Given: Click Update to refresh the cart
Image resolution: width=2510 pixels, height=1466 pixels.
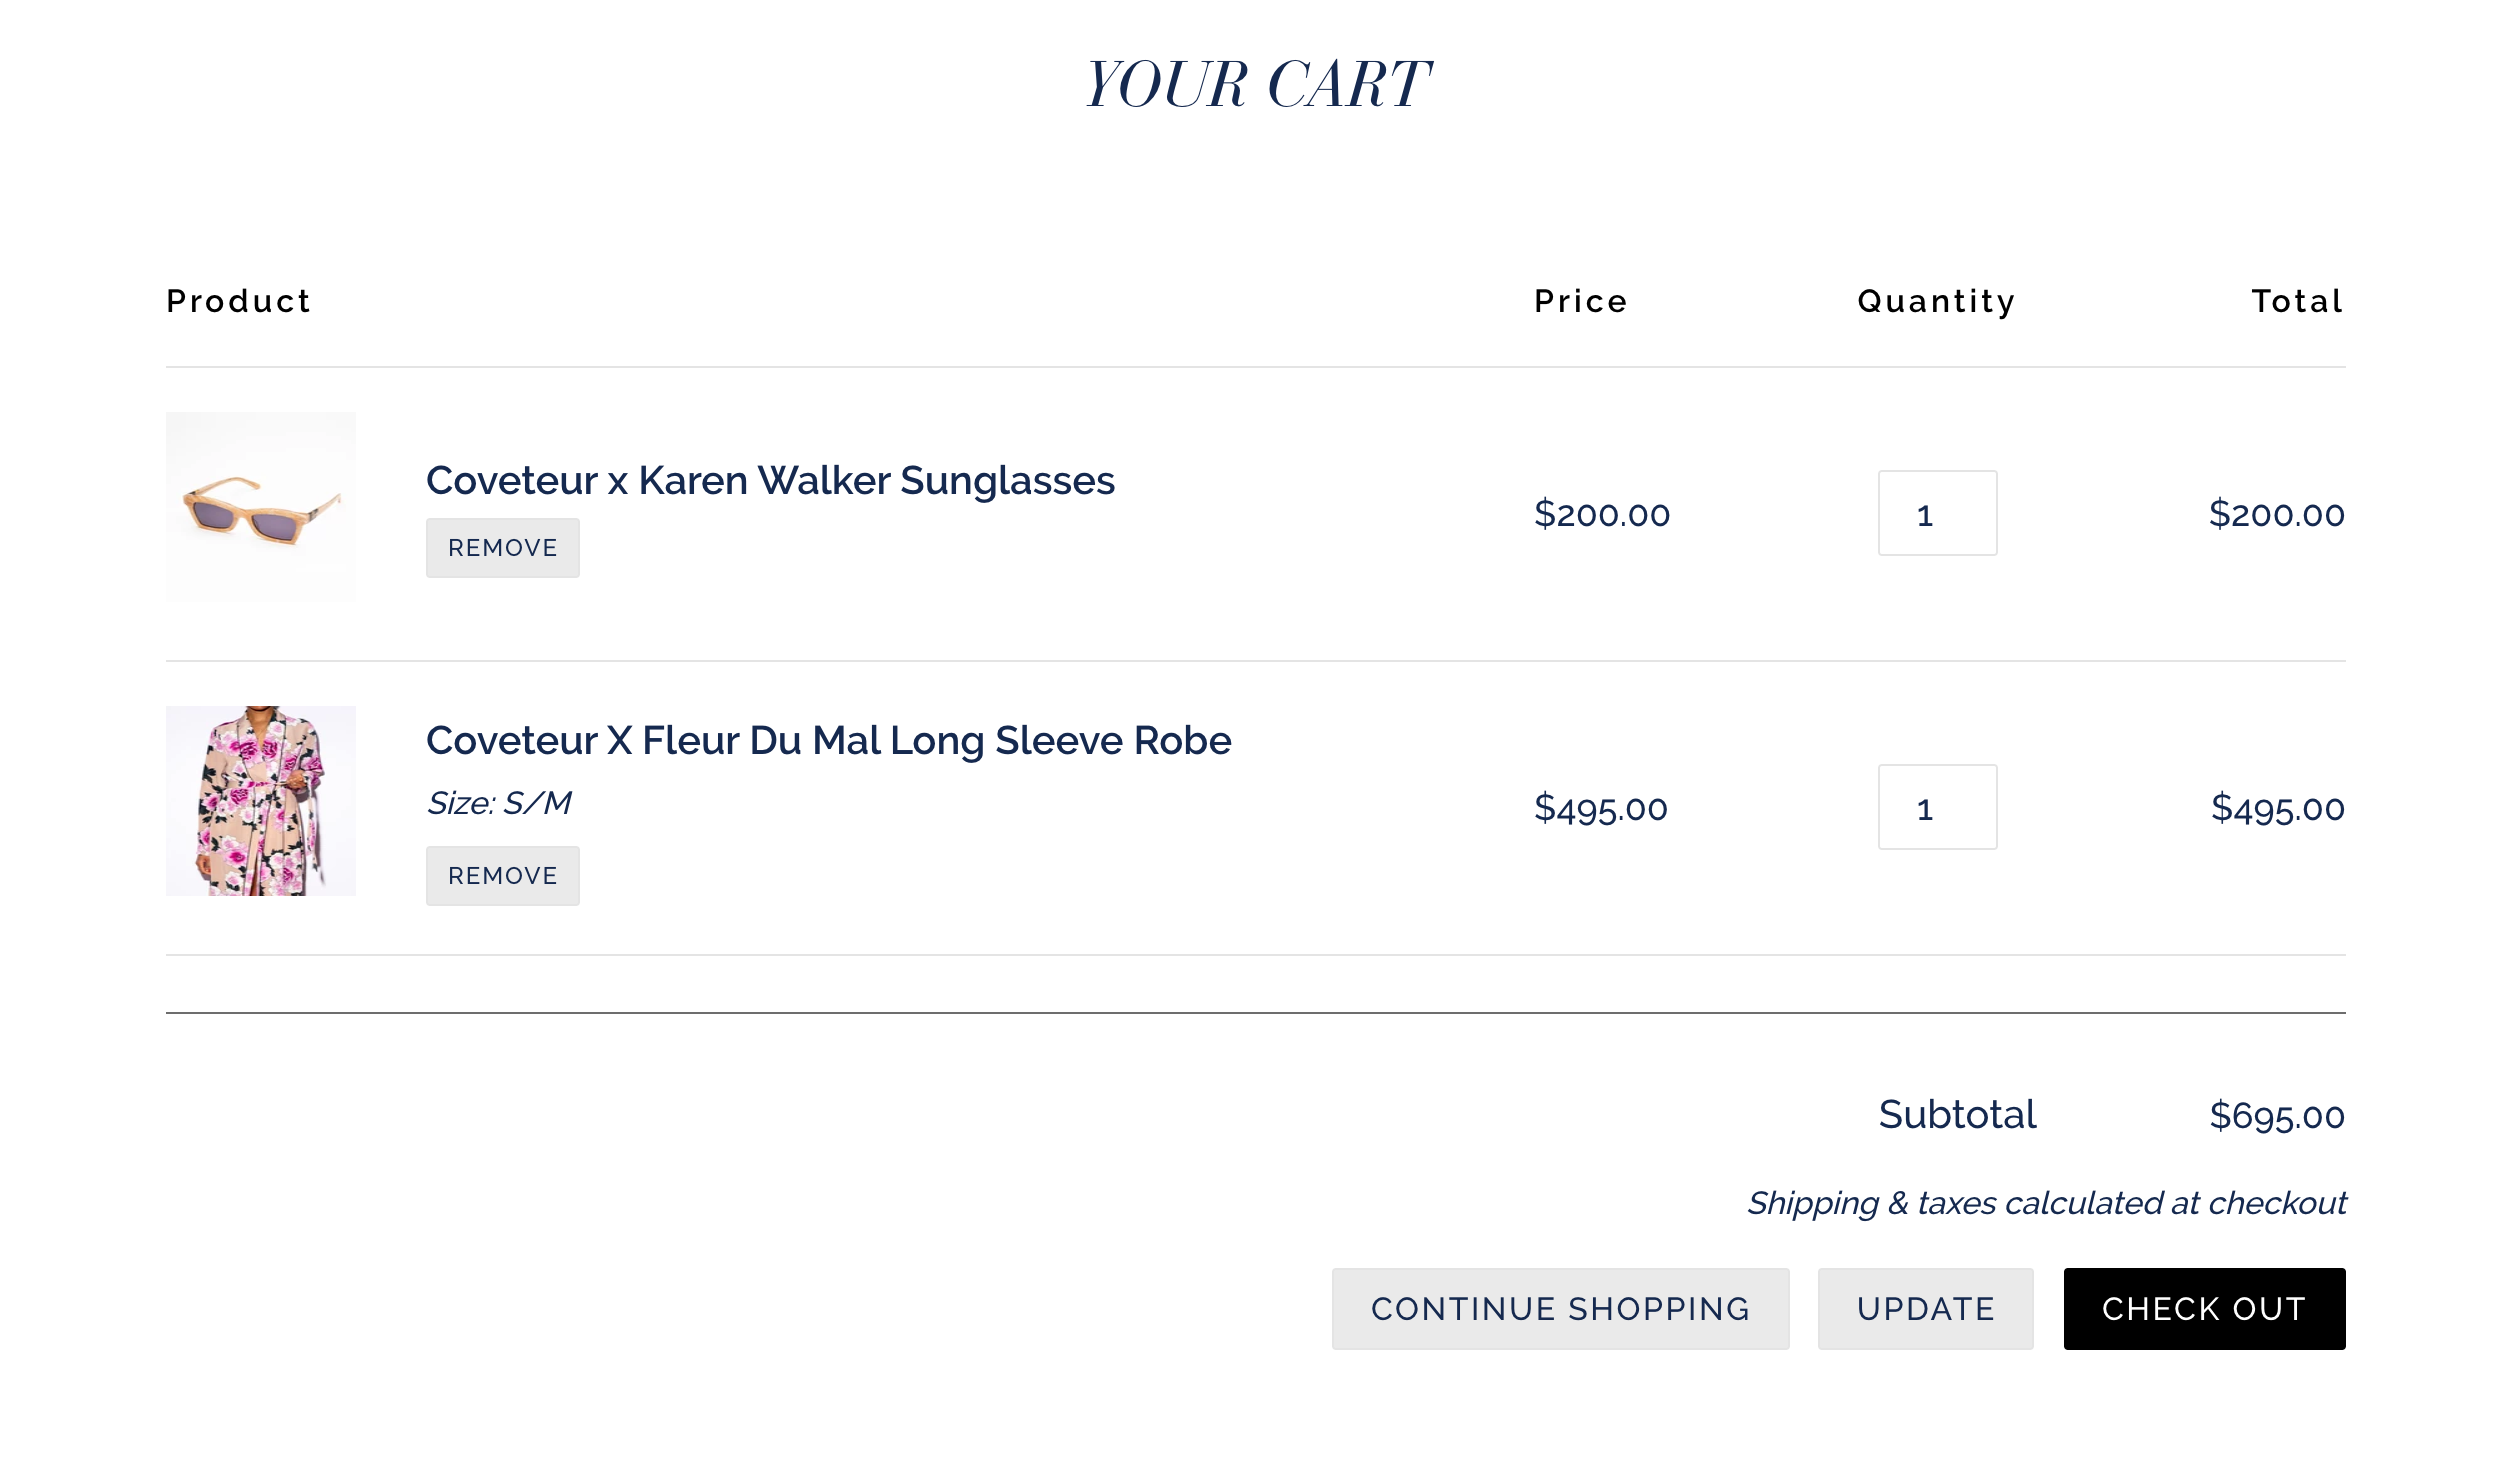Looking at the screenshot, I should tap(1926, 1309).
